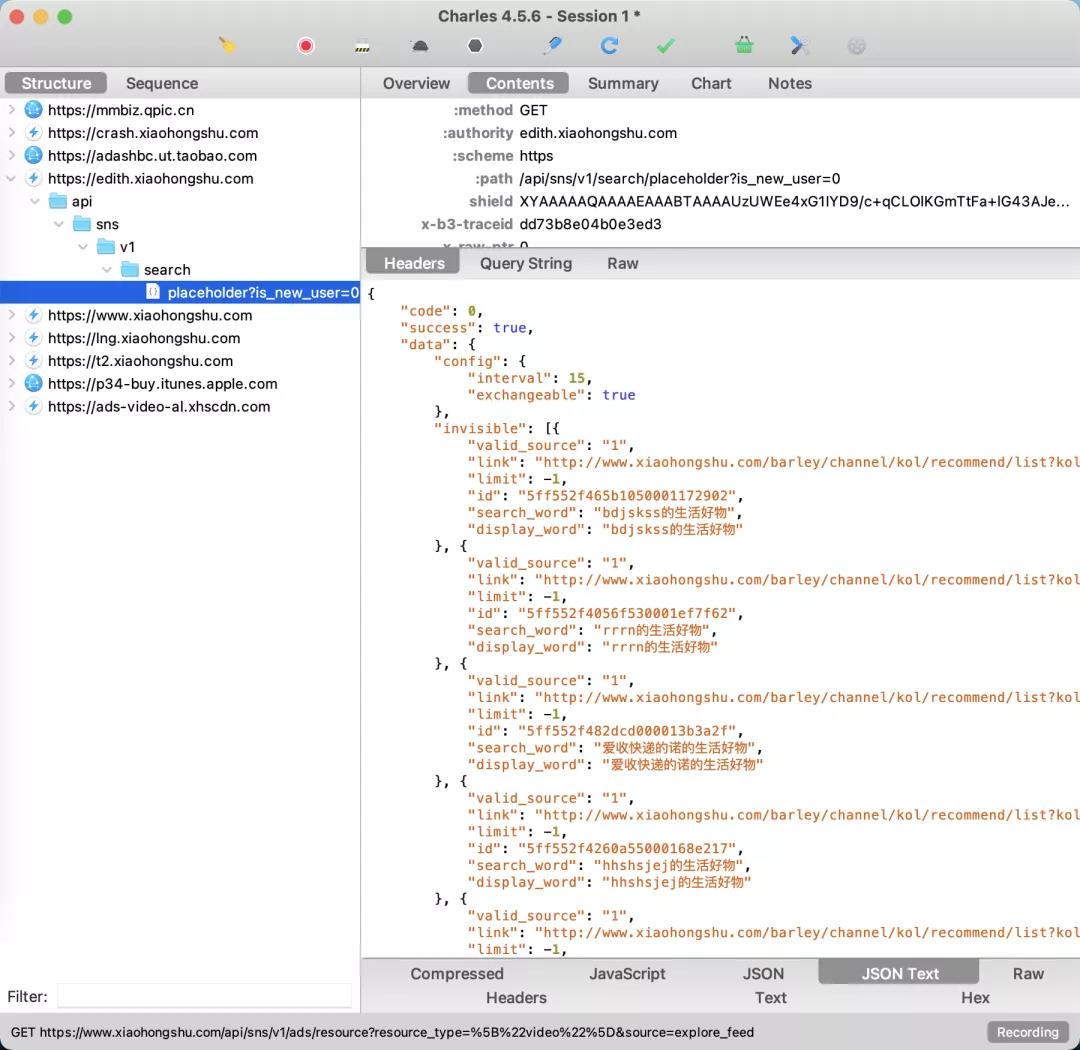Toggle SSL Proxying toolbar icon

pyautogui.click(x=362, y=47)
